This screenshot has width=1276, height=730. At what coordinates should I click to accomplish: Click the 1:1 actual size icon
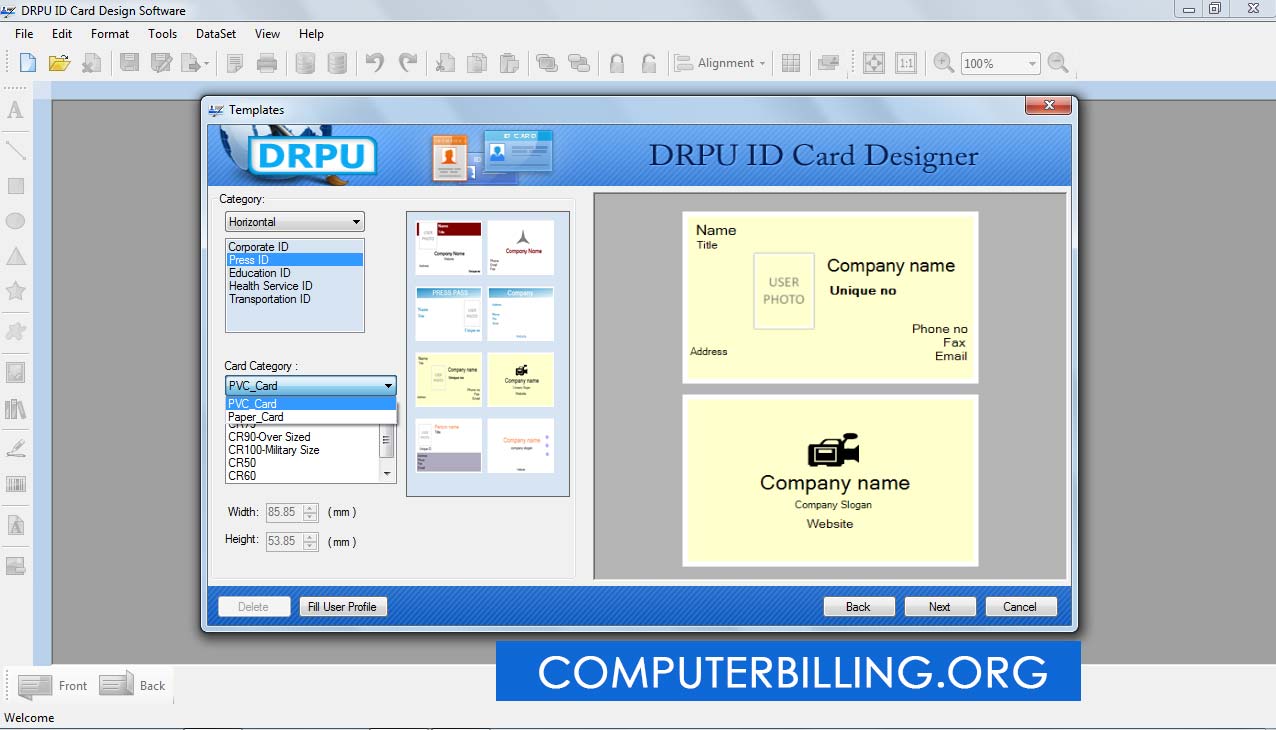(906, 63)
